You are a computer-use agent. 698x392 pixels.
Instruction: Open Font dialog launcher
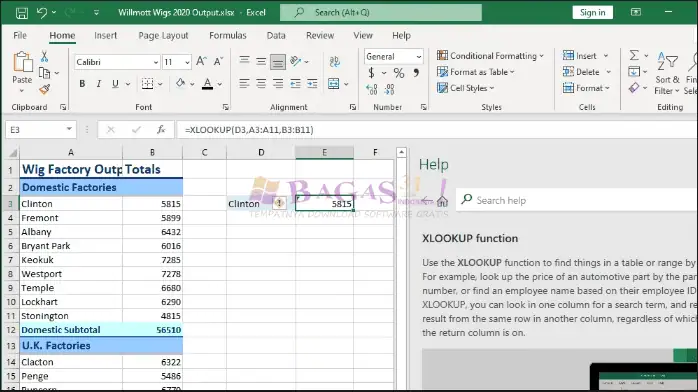coord(226,107)
